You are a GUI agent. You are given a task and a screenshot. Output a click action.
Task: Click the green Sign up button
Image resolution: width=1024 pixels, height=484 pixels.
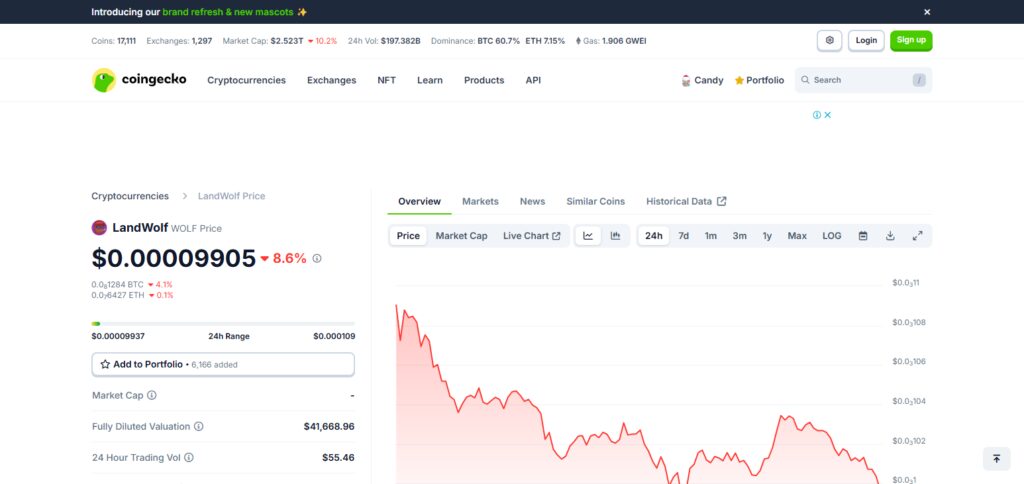[x=911, y=40]
